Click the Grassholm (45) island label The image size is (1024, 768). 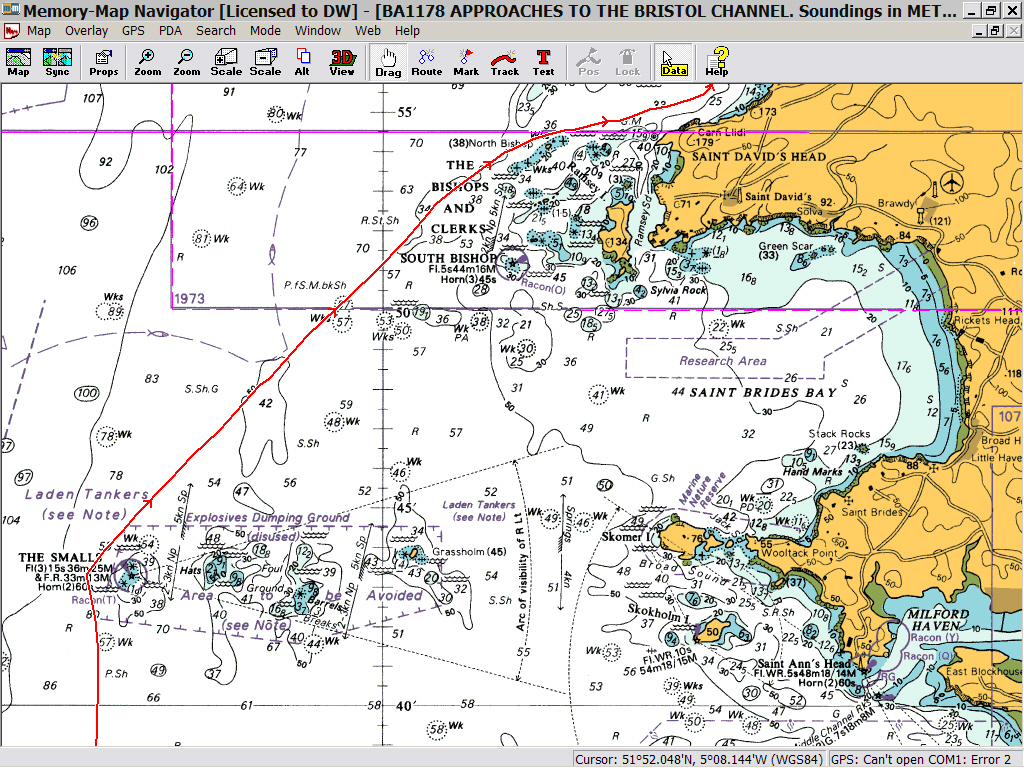(x=469, y=552)
